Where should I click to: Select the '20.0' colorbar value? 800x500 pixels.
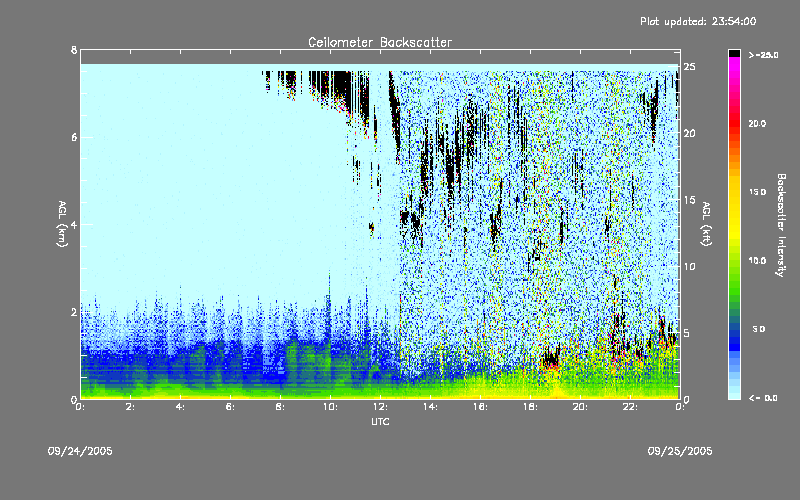click(x=757, y=124)
